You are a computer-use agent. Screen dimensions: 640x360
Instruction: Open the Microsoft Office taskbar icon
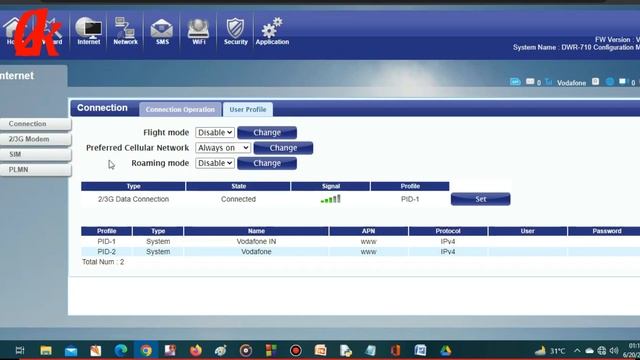395,350
